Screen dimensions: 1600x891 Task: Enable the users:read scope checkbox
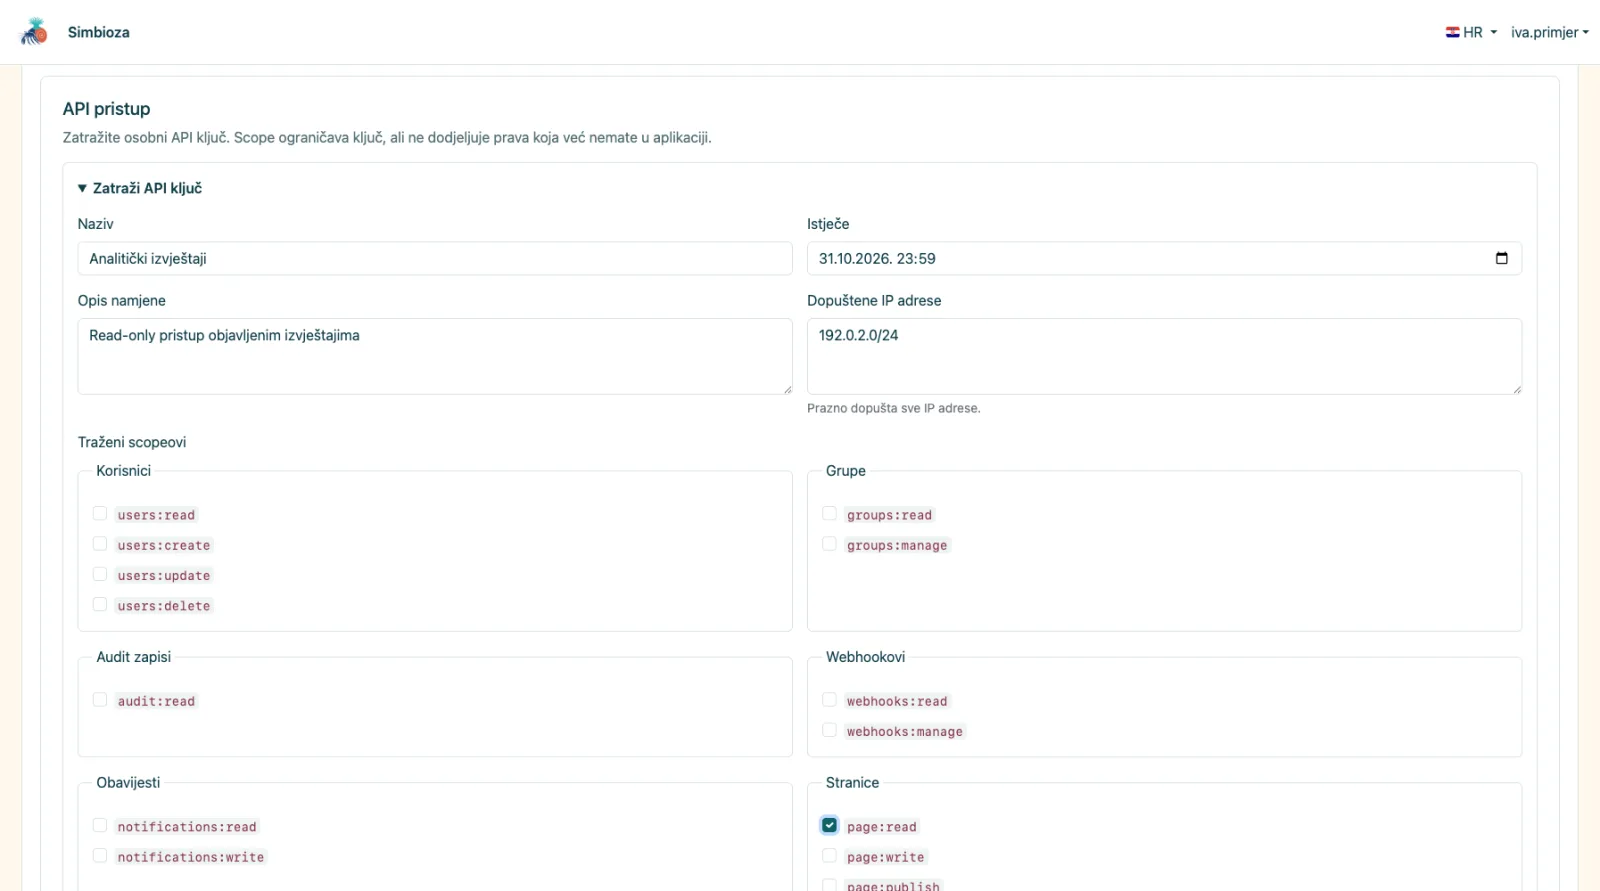[x=100, y=514]
